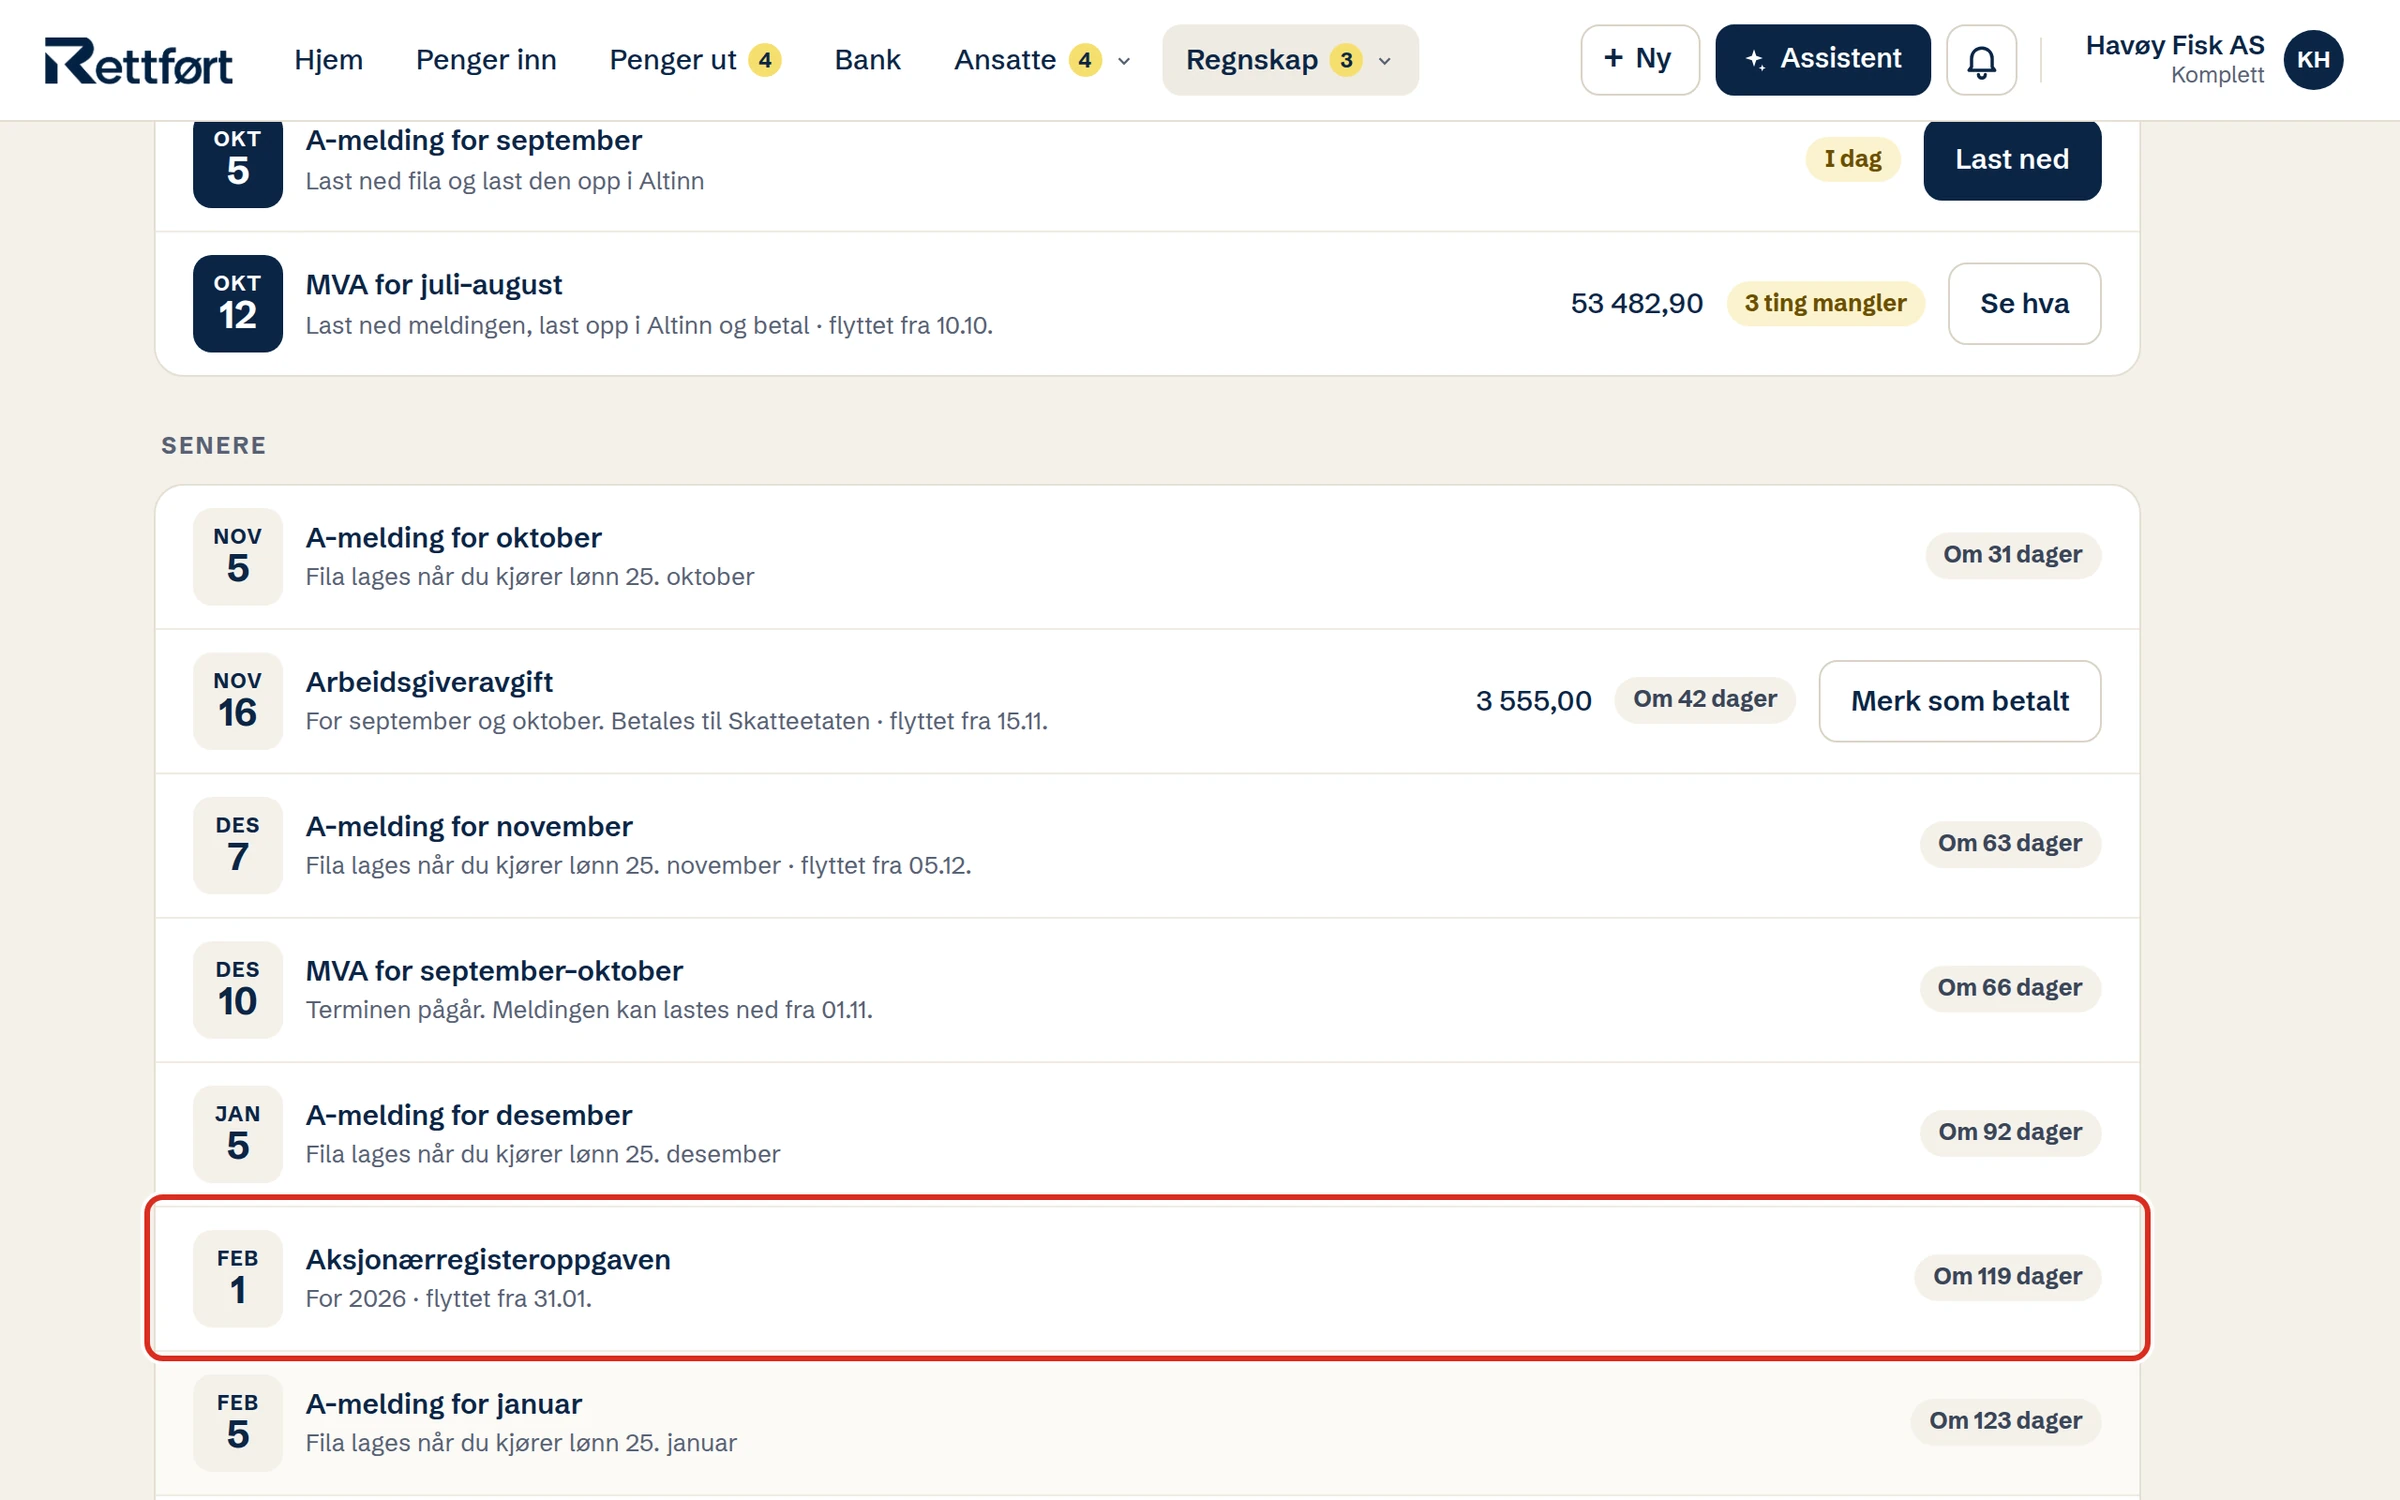The width and height of the screenshot is (2400, 1500).
Task: Open the Rettført logo home link
Action: click(x=138, y=61)
